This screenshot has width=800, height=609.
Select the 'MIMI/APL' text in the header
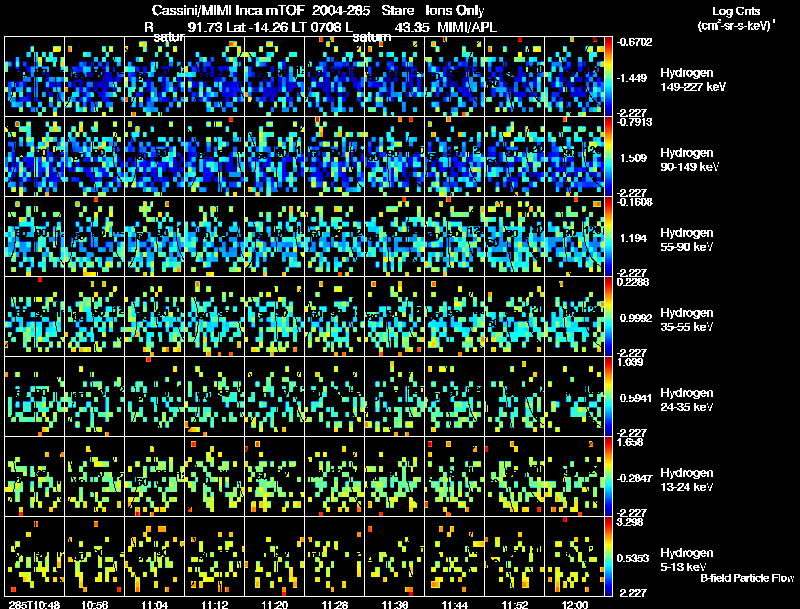coord(467,27)
